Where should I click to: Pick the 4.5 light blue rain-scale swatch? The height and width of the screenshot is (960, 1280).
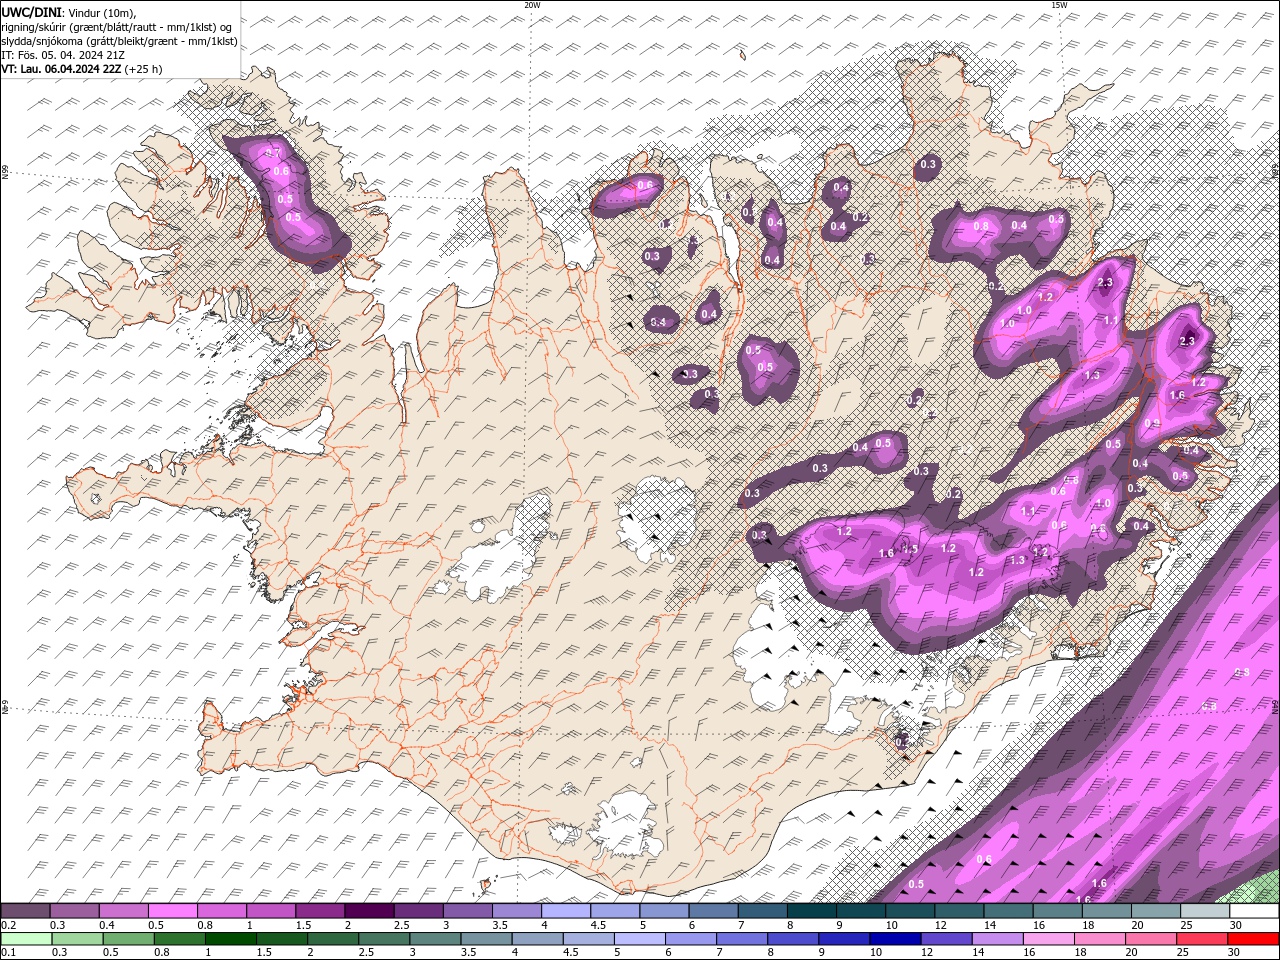click(x=588, y=938)
